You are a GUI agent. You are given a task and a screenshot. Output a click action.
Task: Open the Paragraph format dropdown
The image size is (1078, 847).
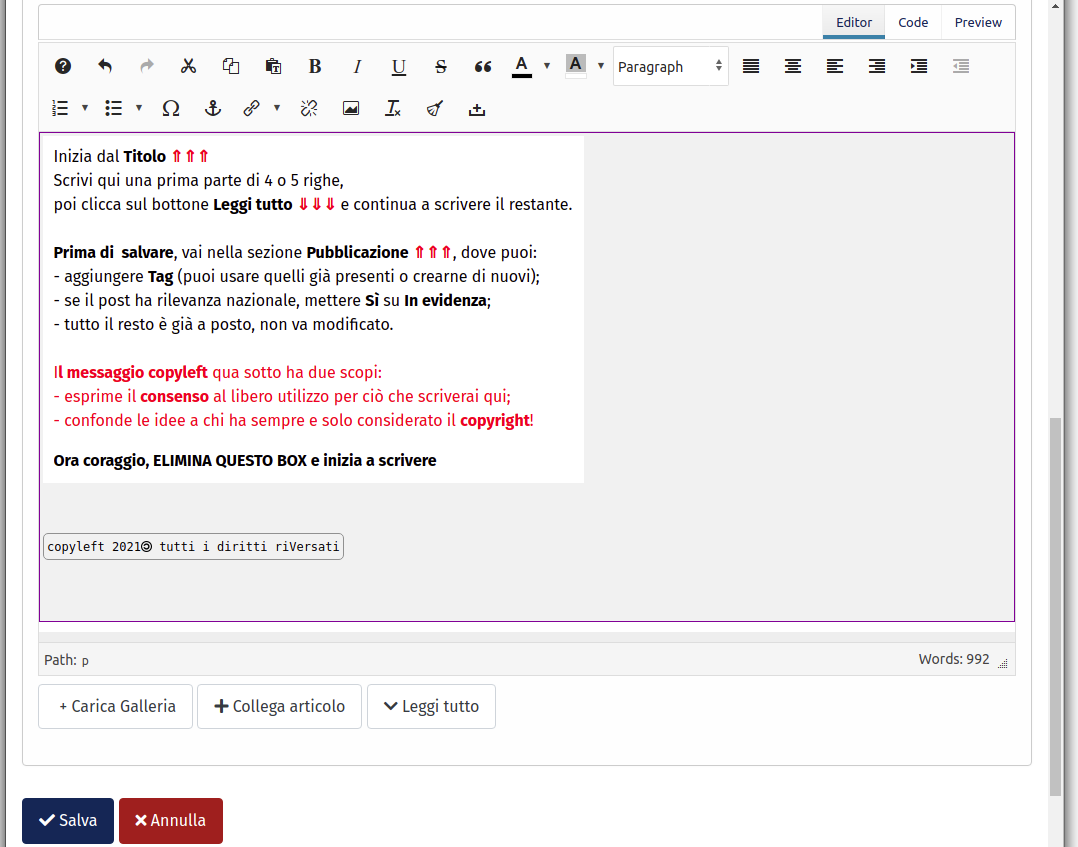670,67
